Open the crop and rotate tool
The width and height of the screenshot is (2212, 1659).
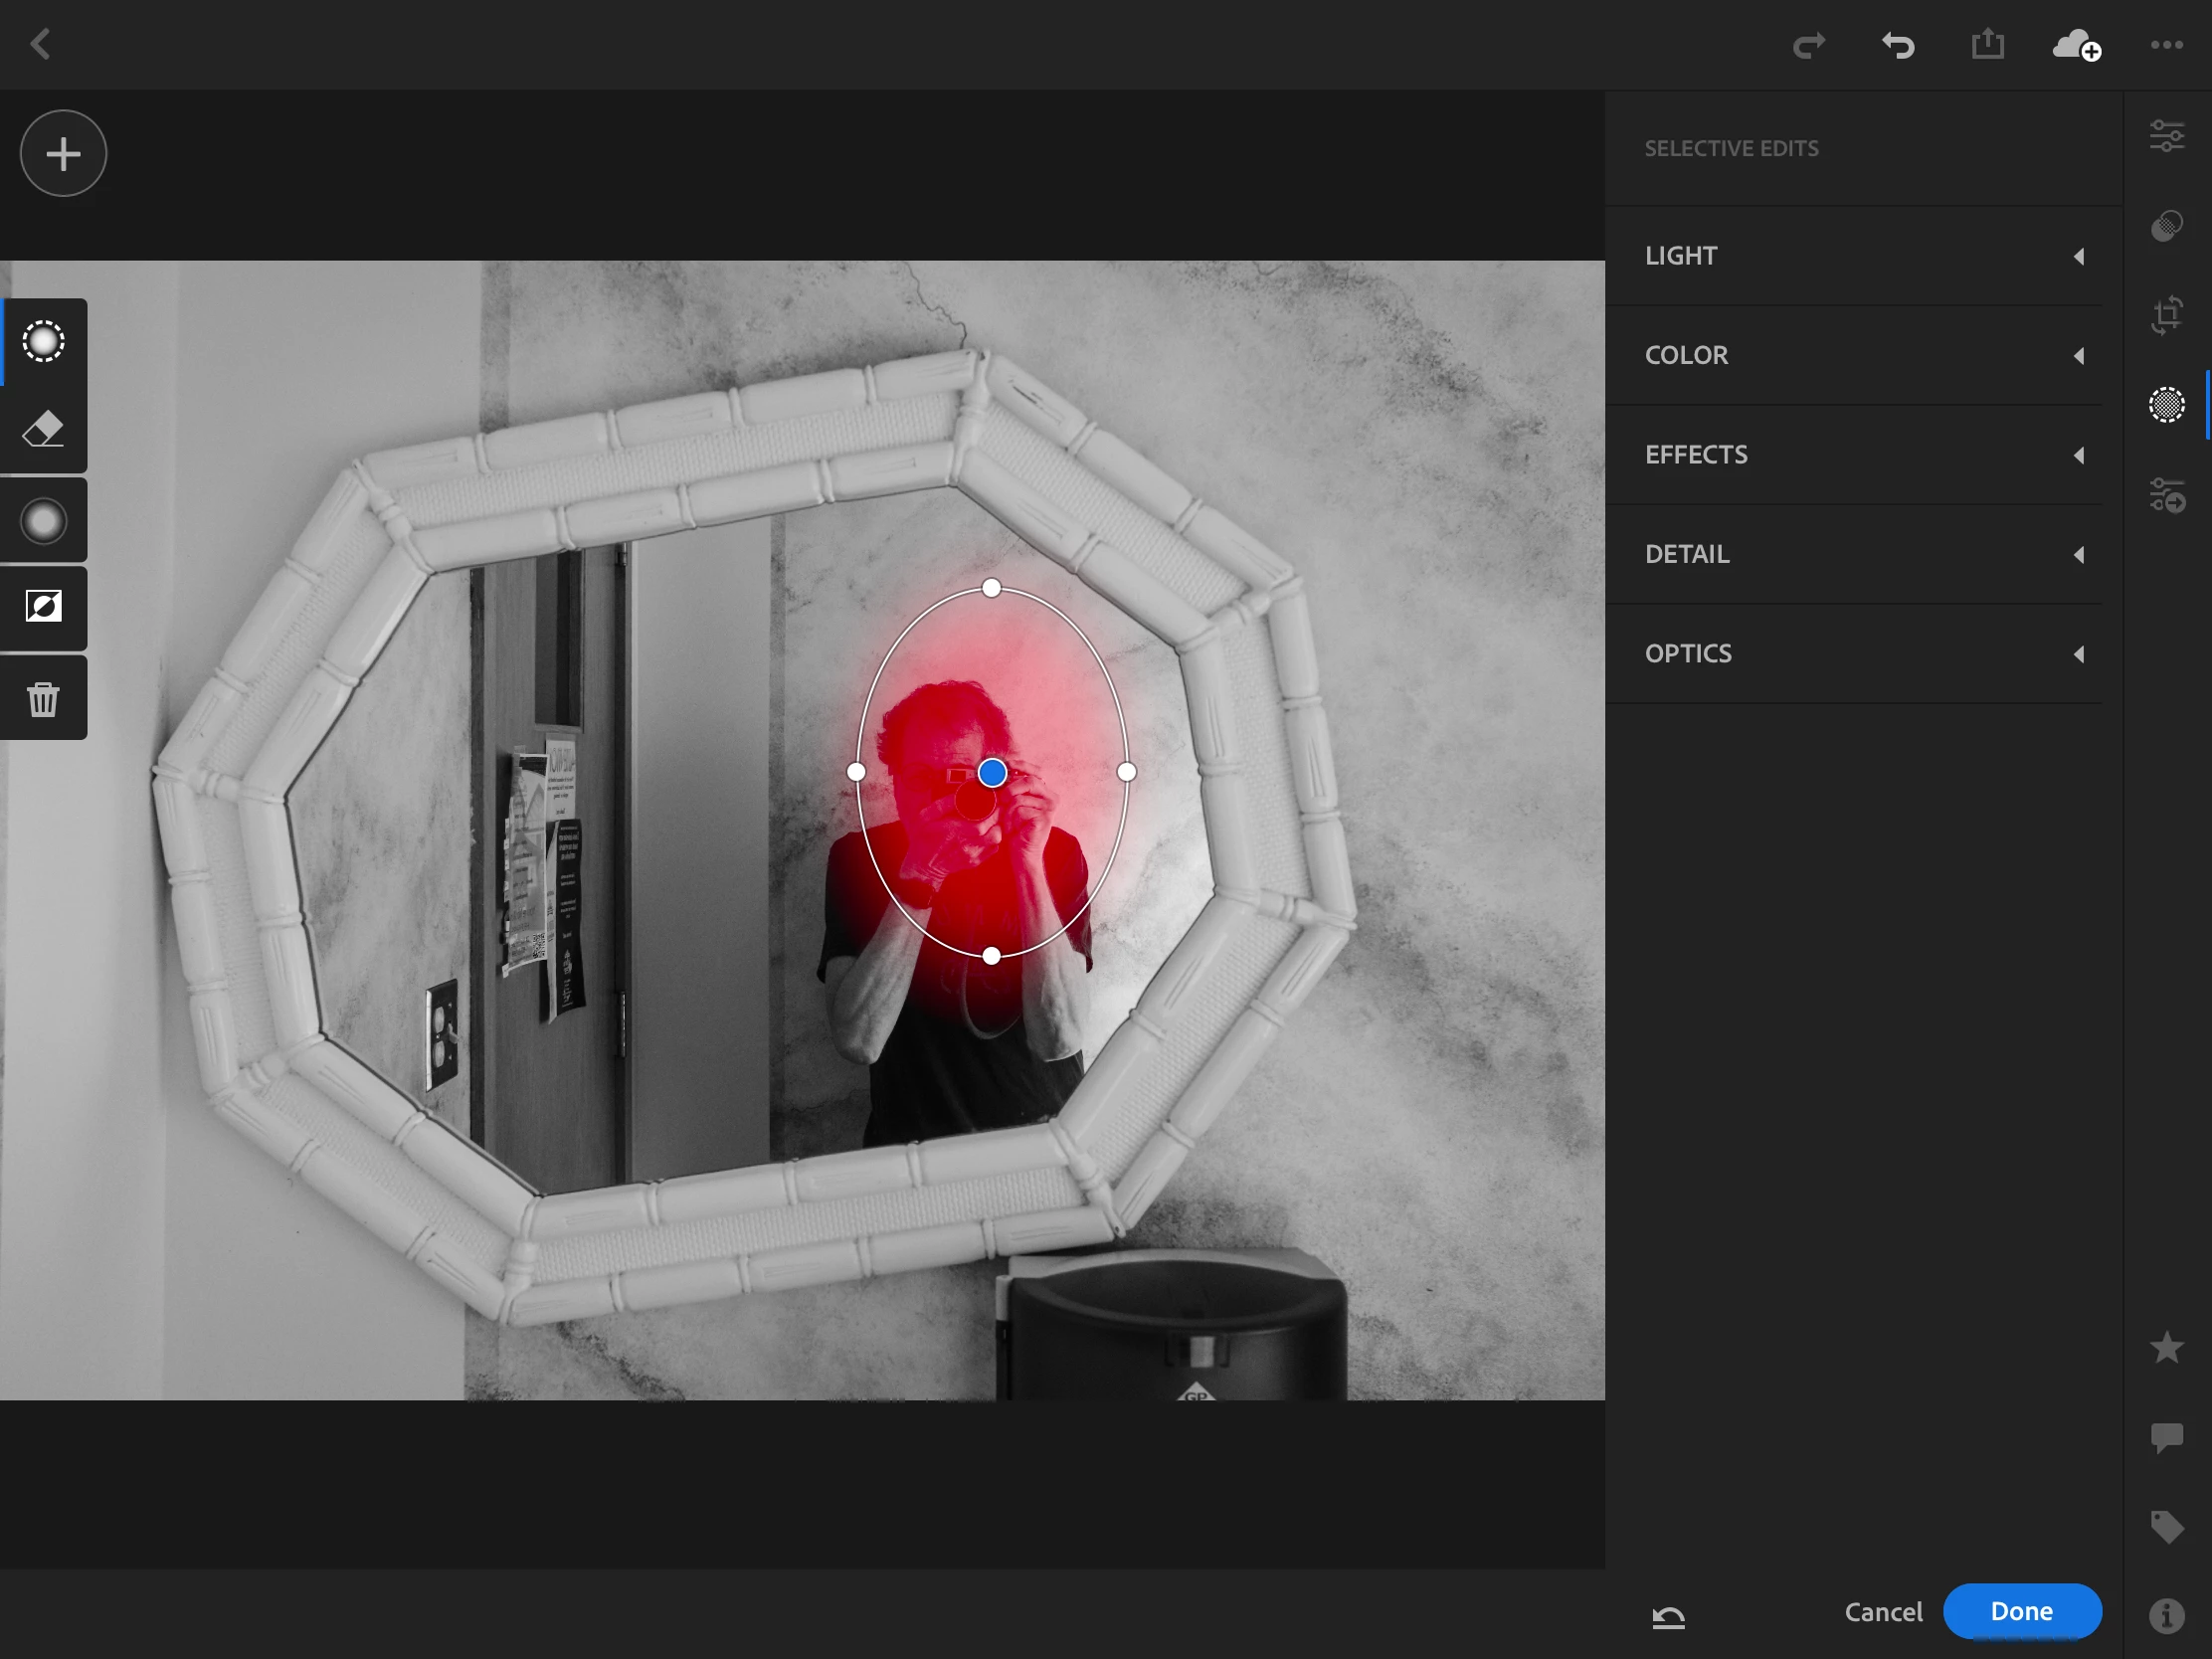point(2166,315)
